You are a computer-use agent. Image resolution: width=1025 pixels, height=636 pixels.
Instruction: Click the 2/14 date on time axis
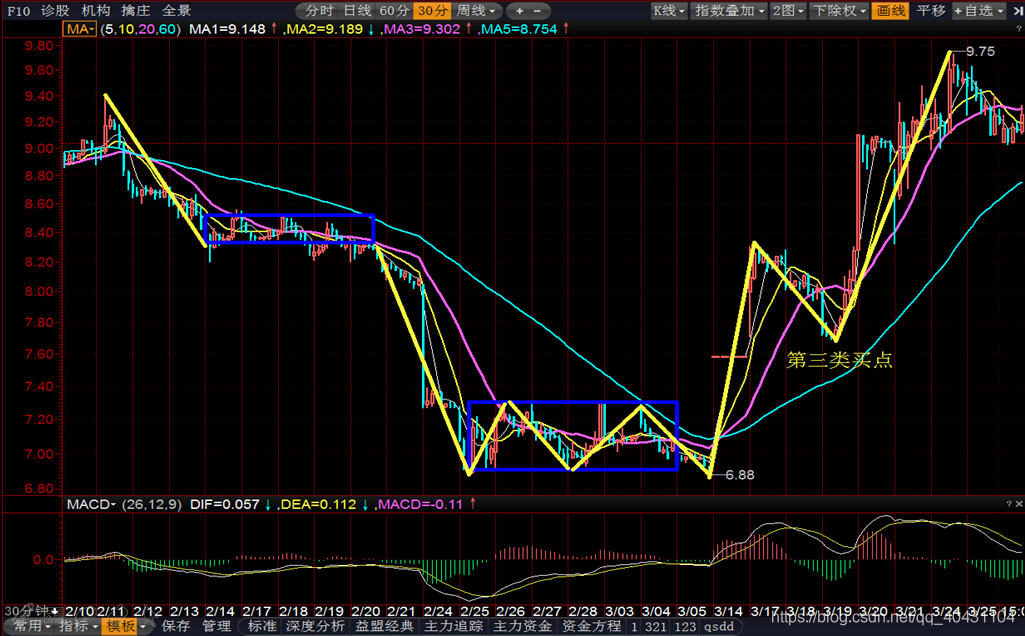pos(220,611)
